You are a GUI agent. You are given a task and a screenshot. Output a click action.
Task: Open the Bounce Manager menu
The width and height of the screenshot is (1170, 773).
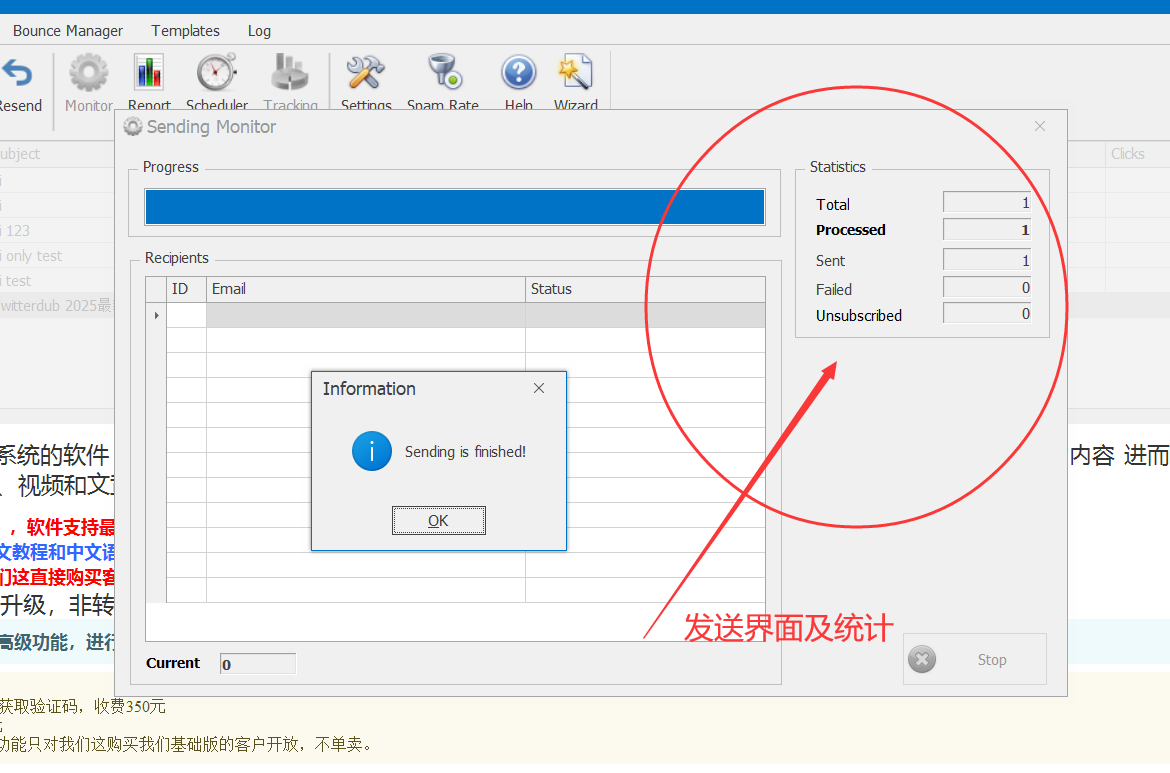[x=66, y=31]
